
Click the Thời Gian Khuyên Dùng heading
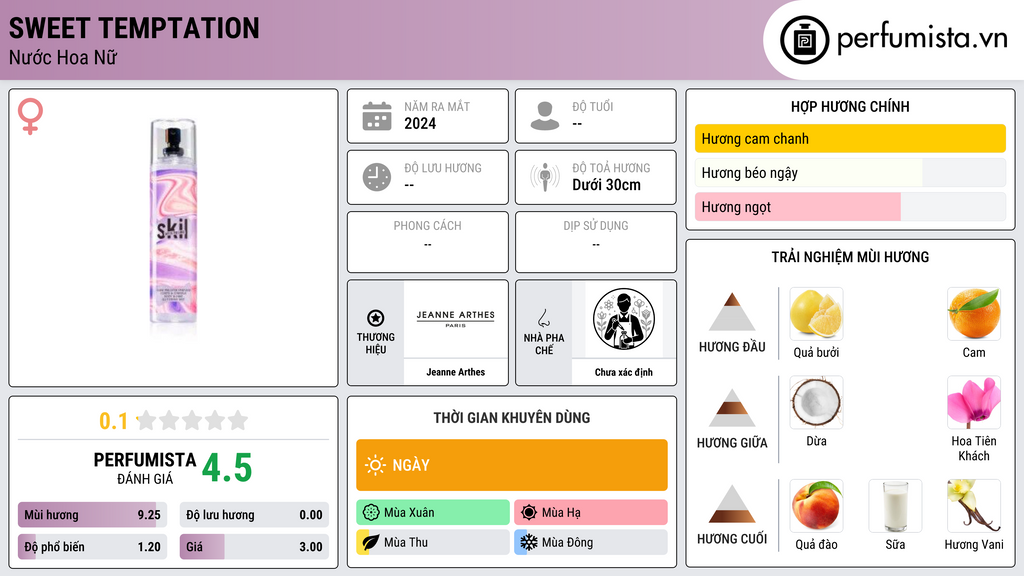512,418
